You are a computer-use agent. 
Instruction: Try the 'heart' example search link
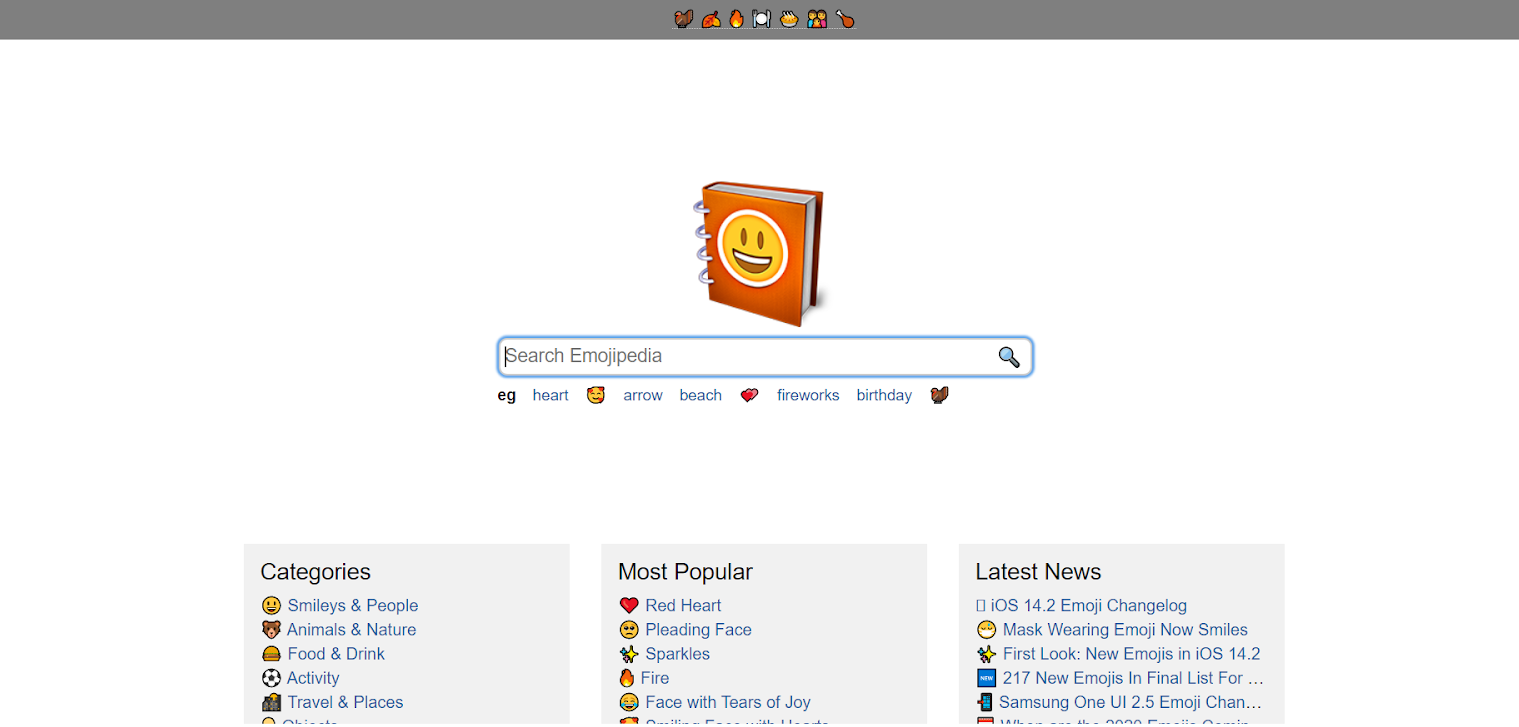pyautogui.click(x=550, y=395)
